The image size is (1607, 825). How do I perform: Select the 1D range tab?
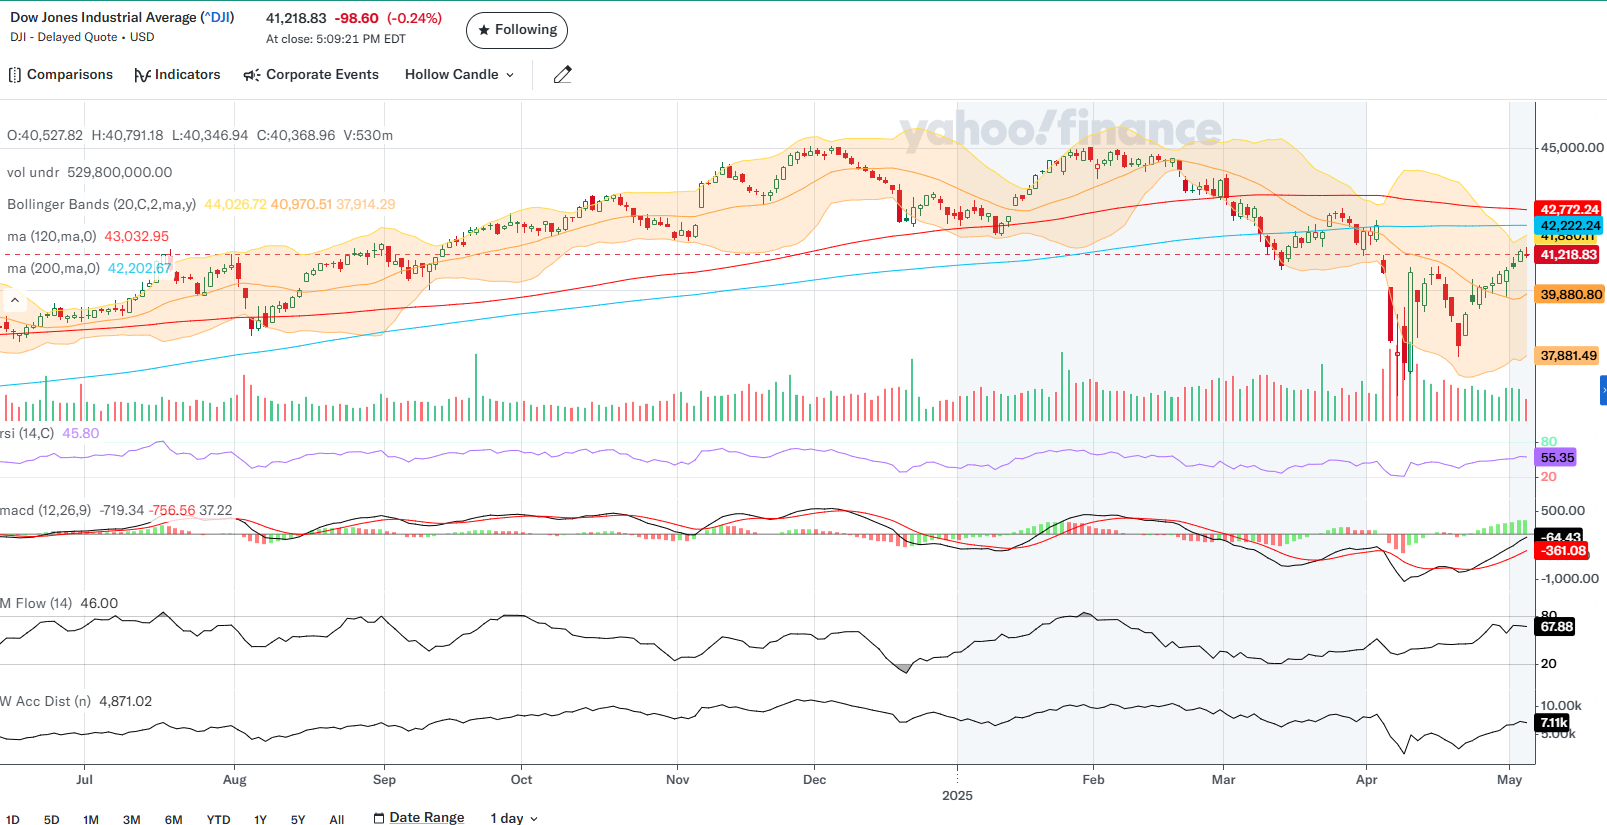pos(13,819)
